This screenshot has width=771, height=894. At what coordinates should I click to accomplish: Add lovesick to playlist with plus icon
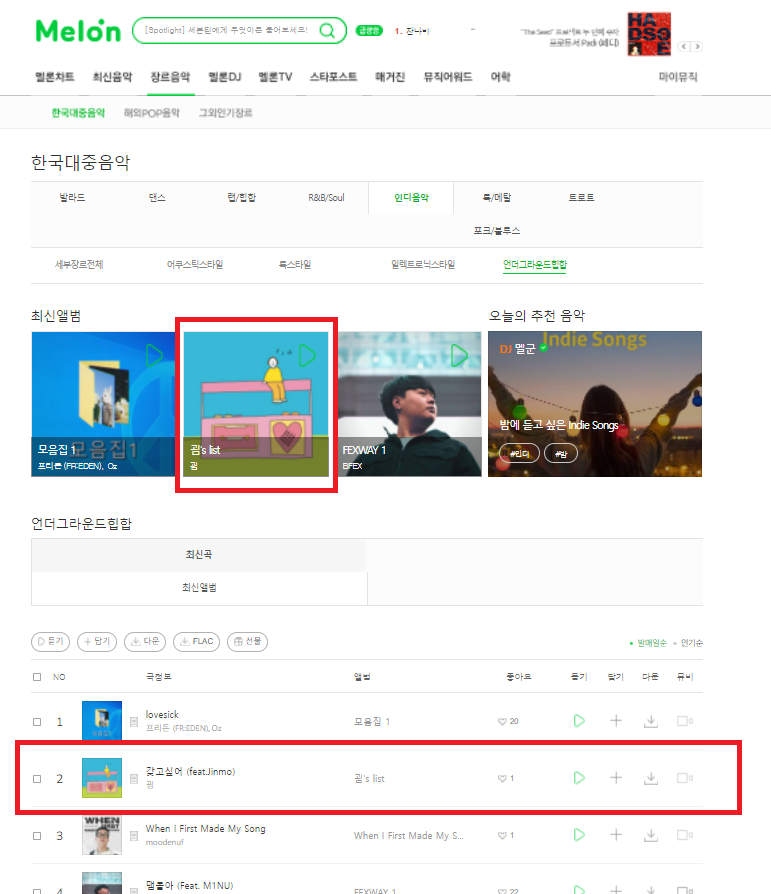[616, 721]
